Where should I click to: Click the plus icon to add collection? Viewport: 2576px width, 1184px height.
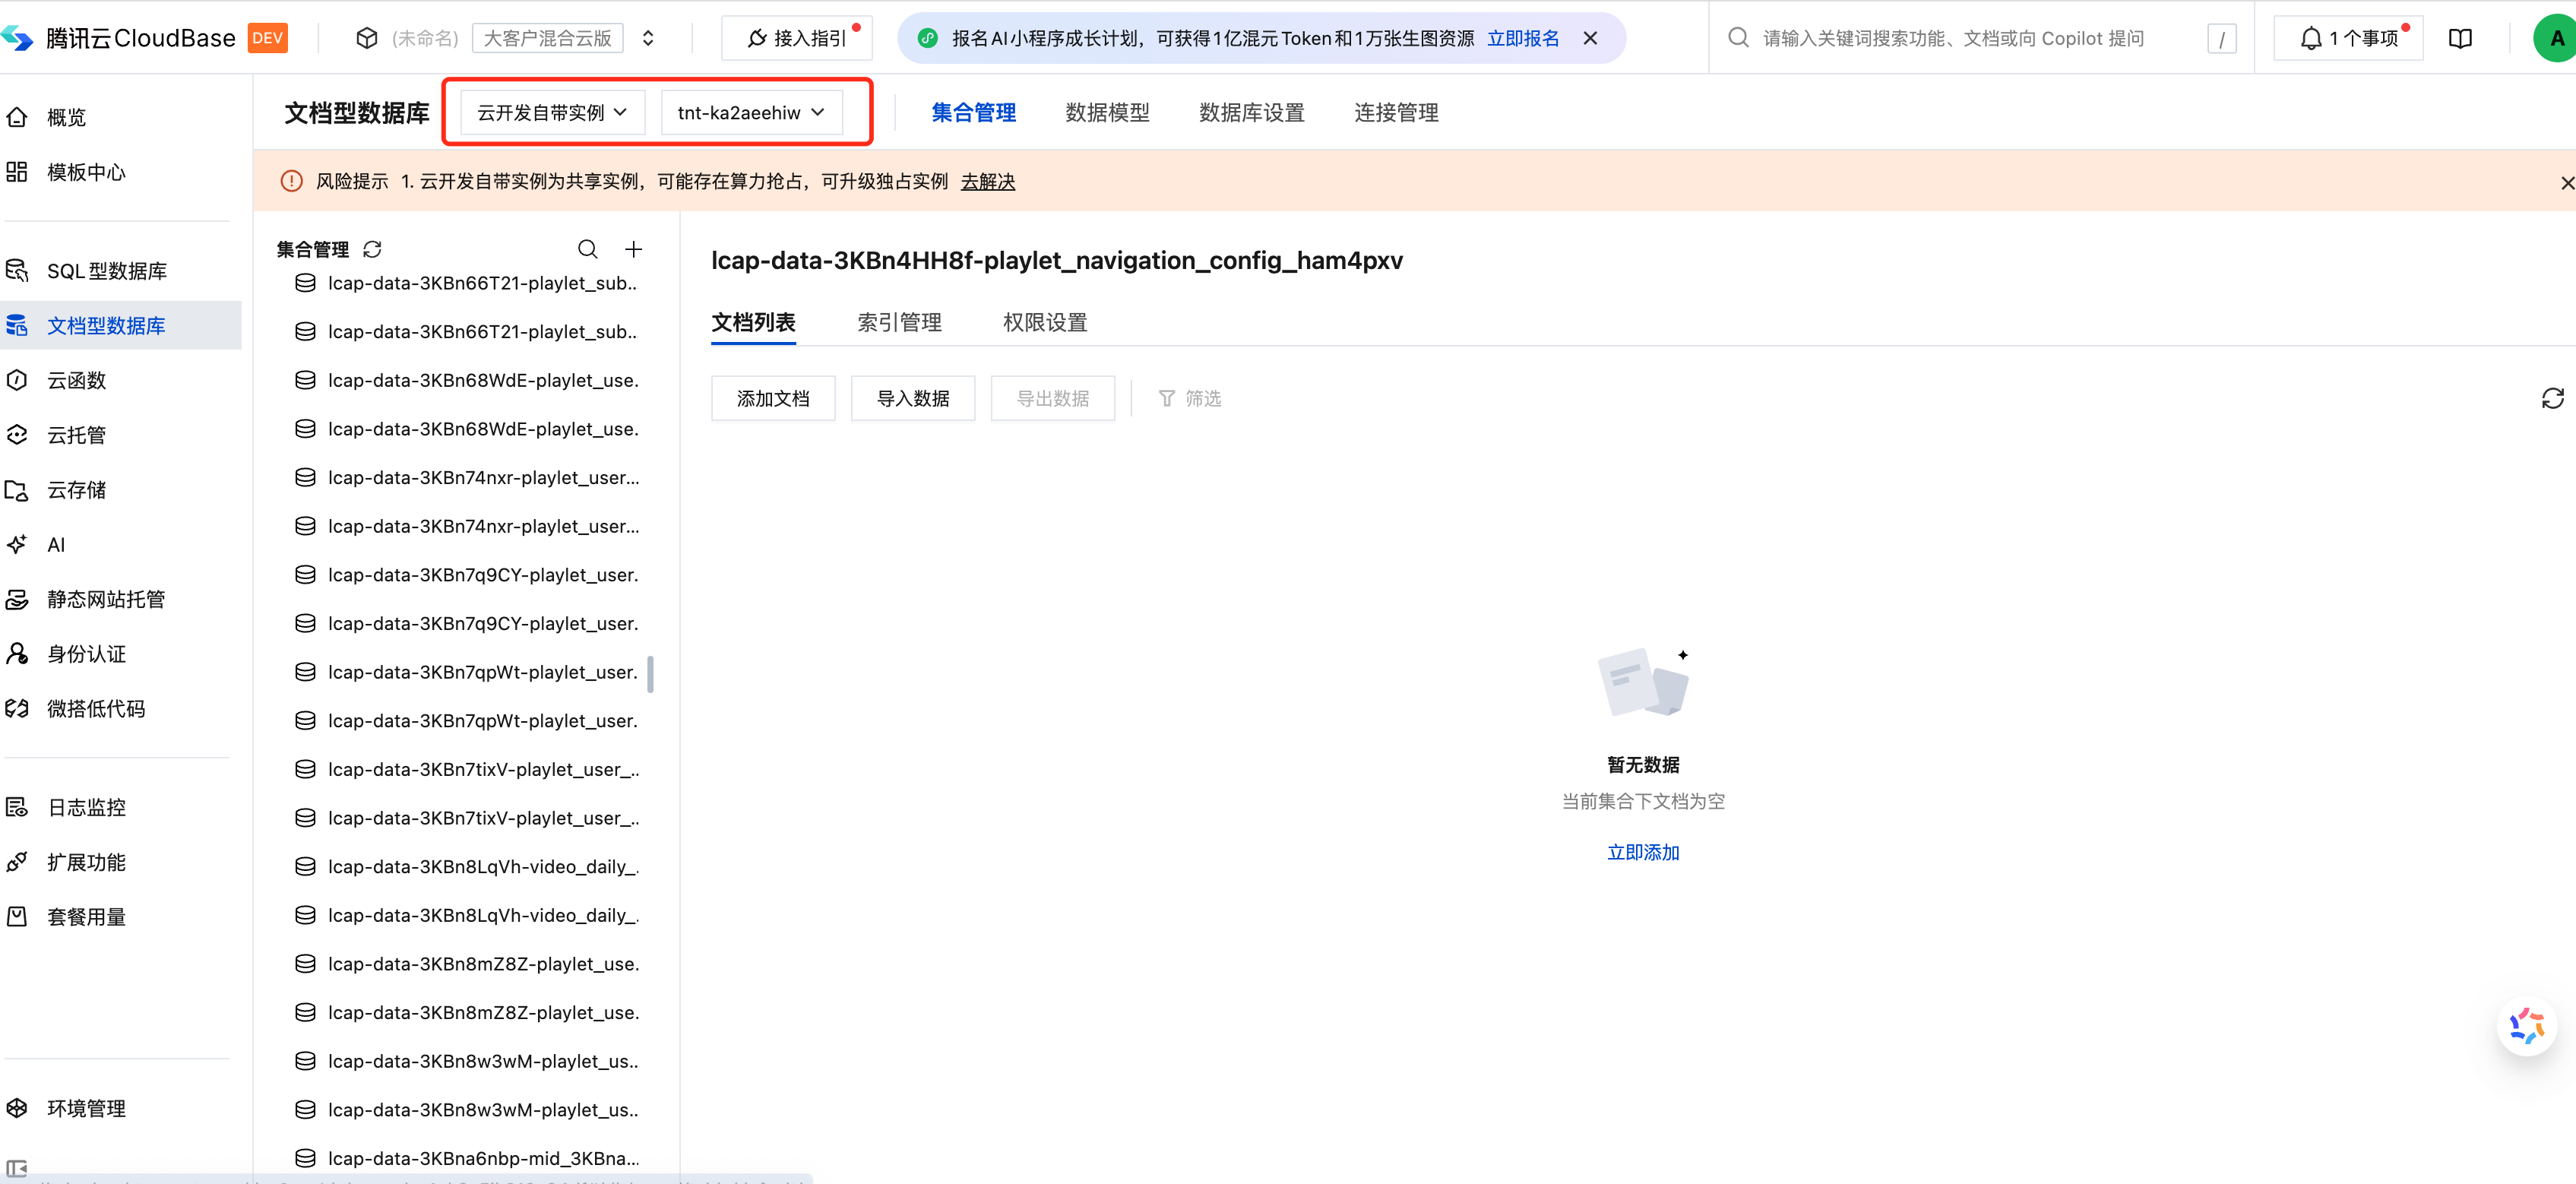click(x=633, y=249)
